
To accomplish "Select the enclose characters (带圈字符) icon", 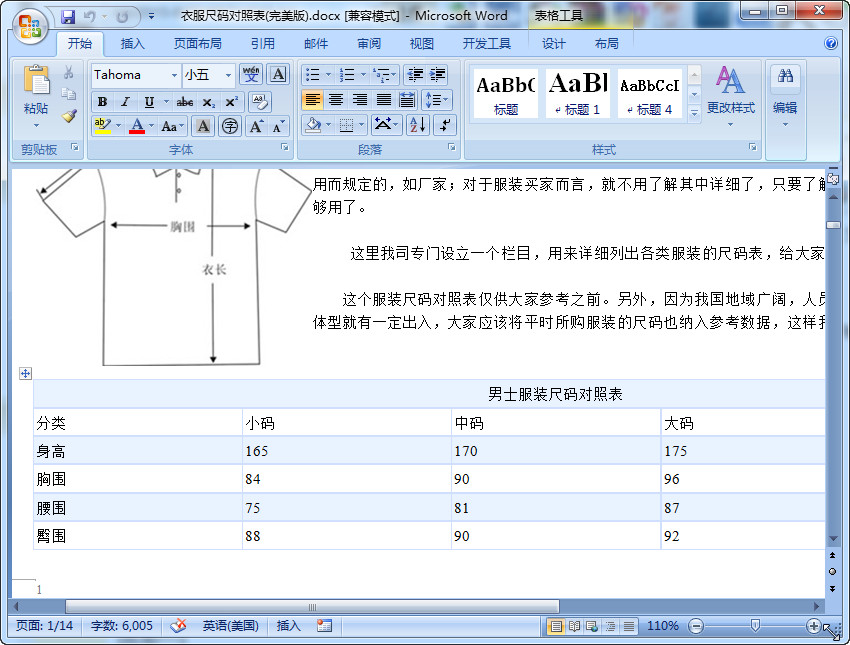I will 227,125.
